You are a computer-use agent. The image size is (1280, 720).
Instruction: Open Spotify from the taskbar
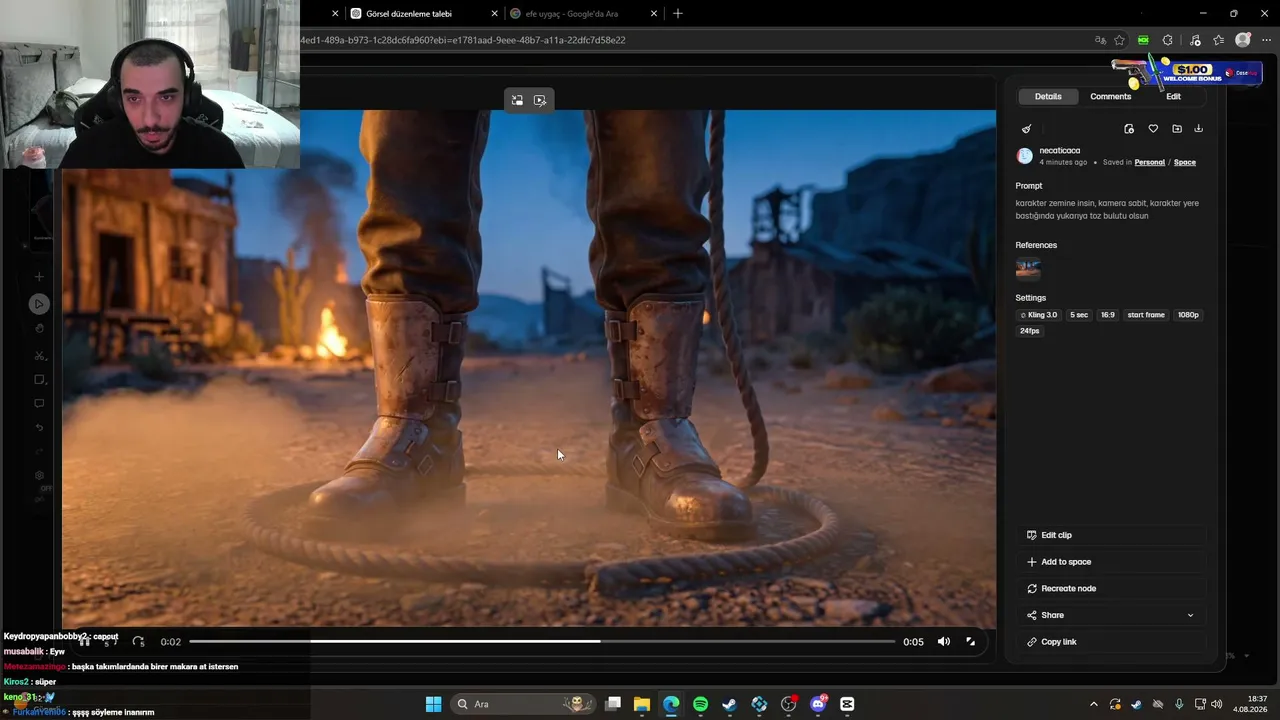[x=700, y=704]
